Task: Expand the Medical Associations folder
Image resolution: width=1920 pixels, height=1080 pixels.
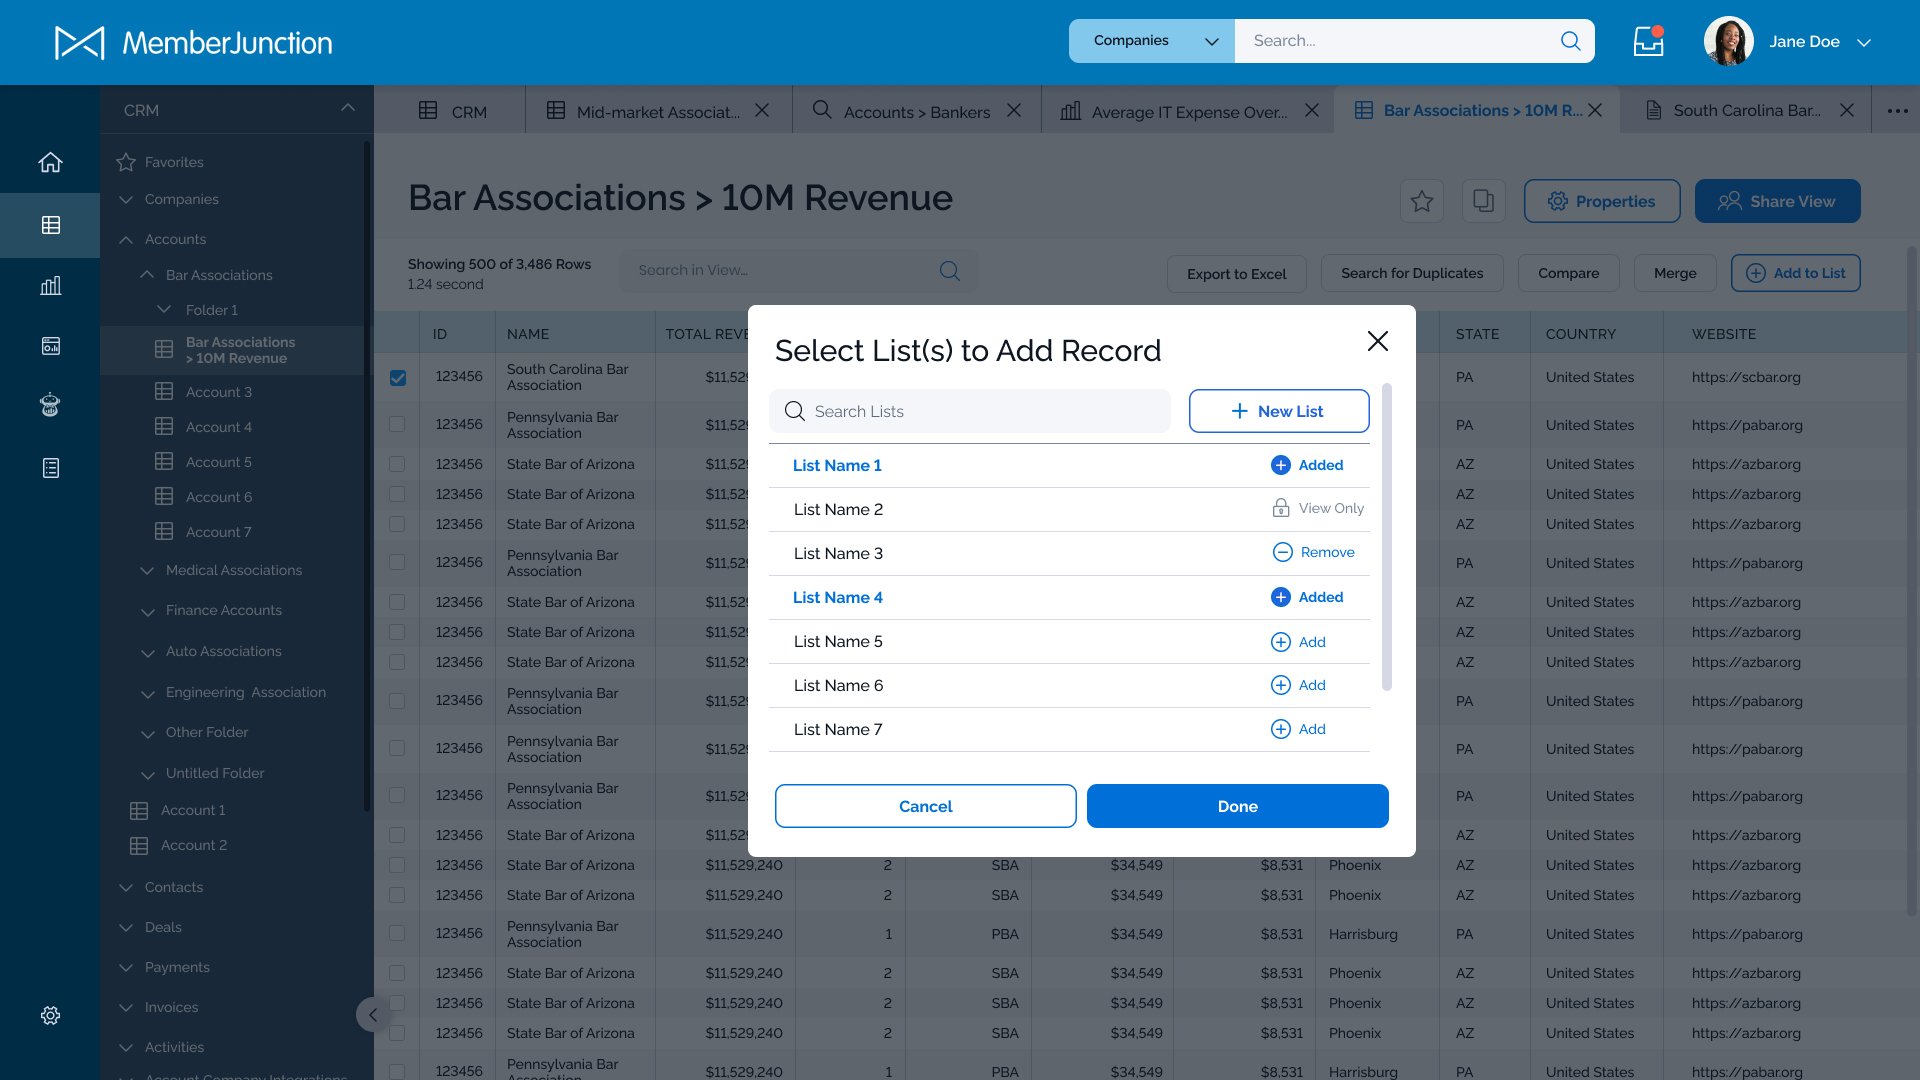Action: click(147, 571)
